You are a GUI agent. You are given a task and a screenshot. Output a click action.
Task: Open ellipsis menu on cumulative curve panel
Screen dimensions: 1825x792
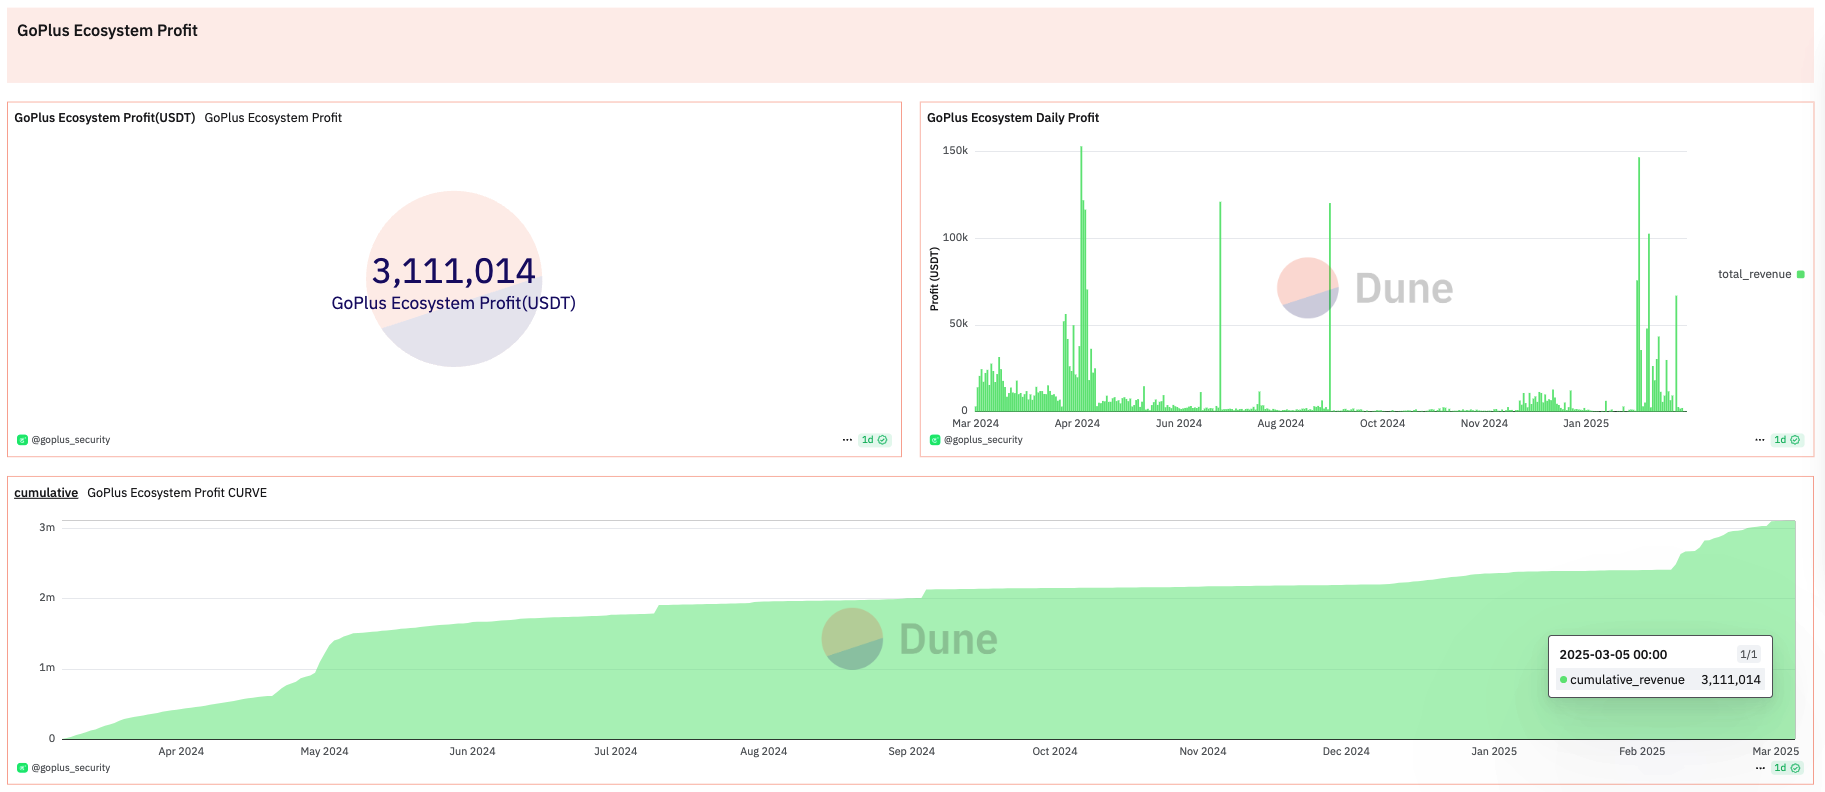coord(1760,768)
